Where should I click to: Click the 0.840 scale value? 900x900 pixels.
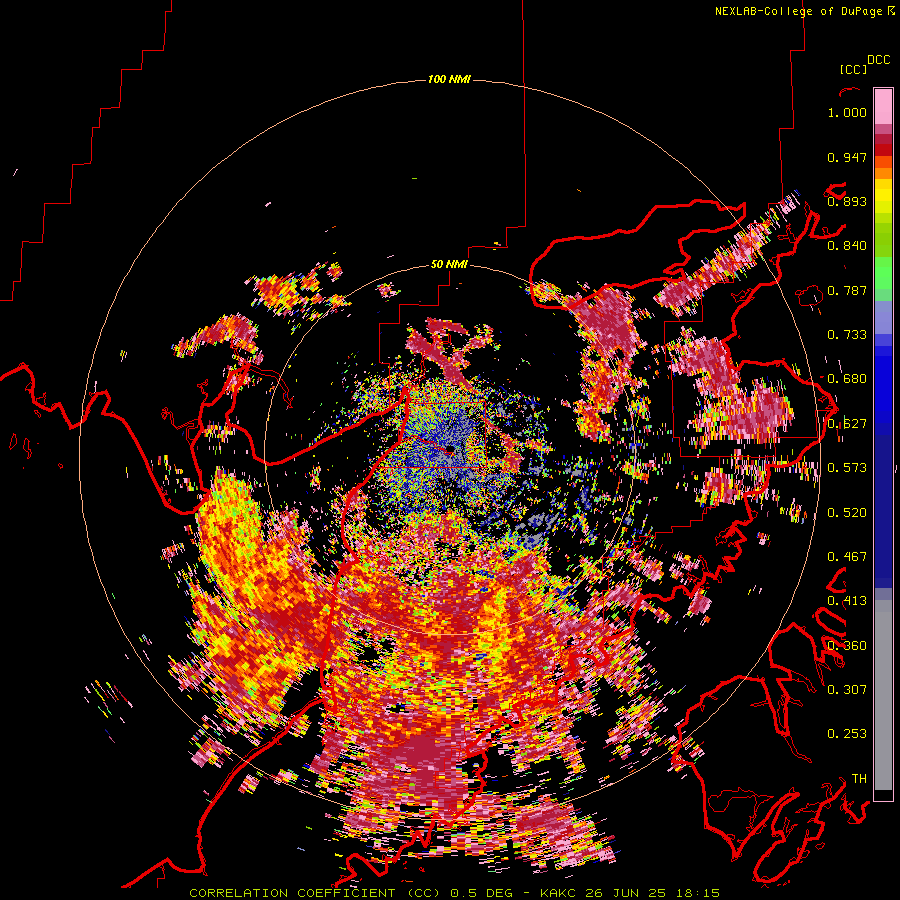coord(847,246)
